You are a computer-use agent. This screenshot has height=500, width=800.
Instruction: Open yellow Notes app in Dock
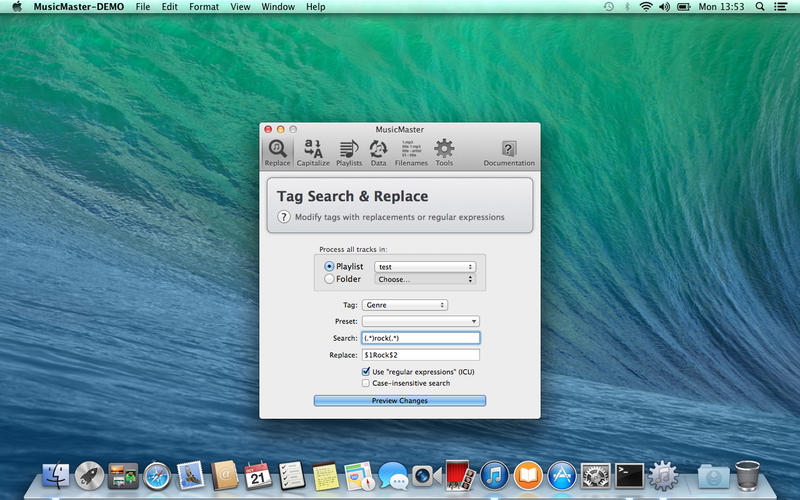pyautogui.click(x=326, y=476)
